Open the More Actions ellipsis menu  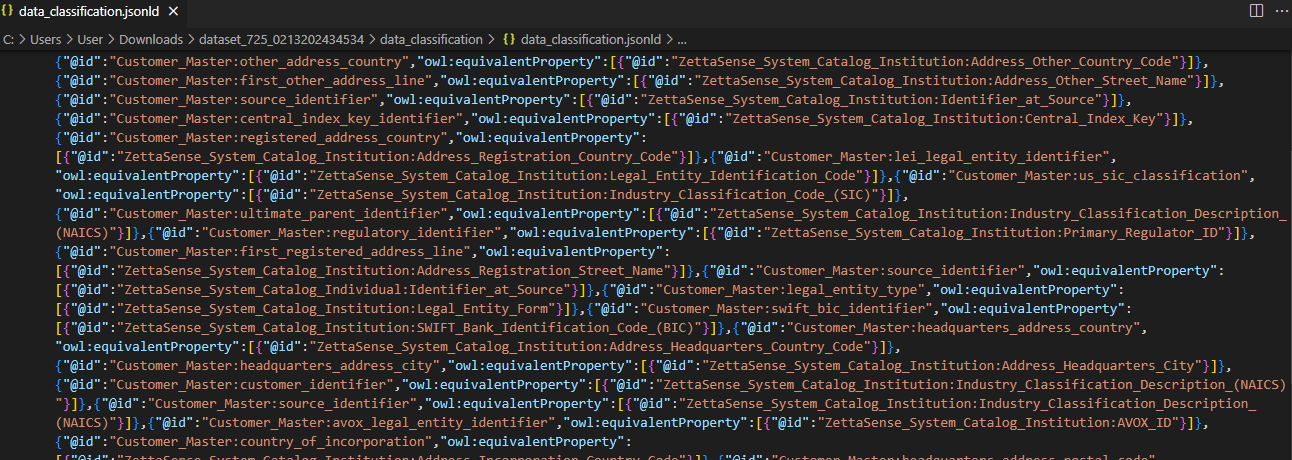tap(1278, 11)
